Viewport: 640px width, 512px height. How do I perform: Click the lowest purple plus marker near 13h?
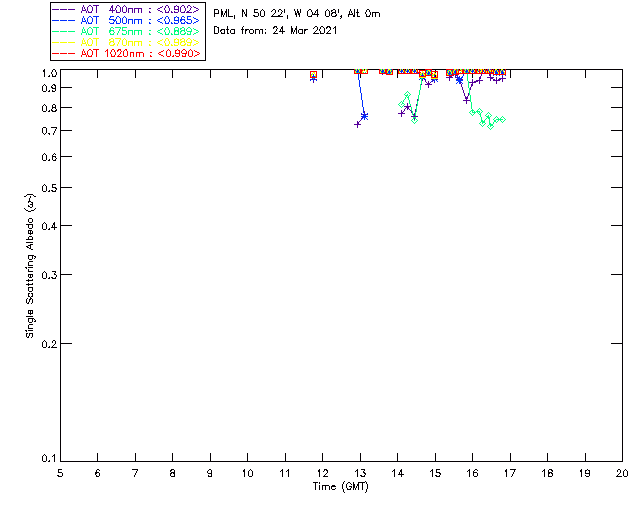358,124
